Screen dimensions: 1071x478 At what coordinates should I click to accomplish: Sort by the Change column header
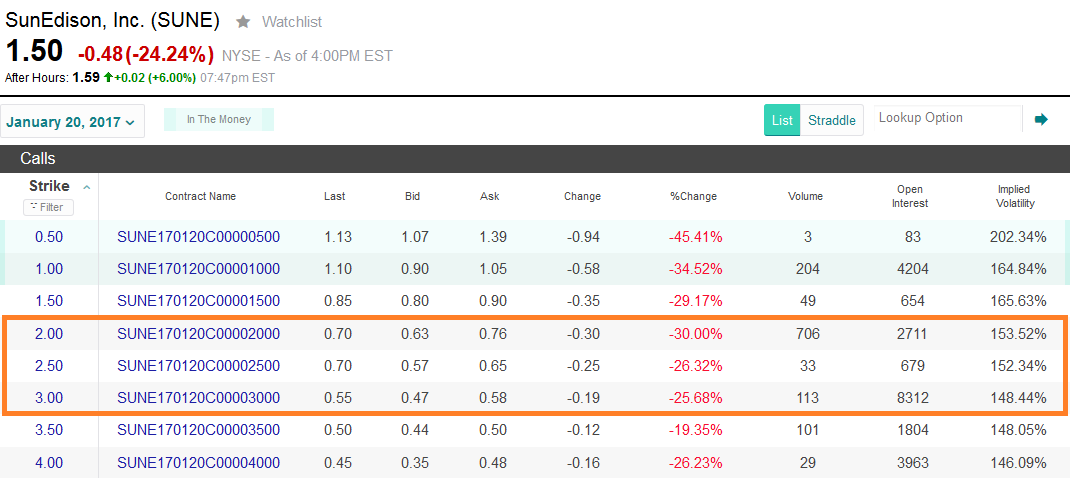click(583, 196)
